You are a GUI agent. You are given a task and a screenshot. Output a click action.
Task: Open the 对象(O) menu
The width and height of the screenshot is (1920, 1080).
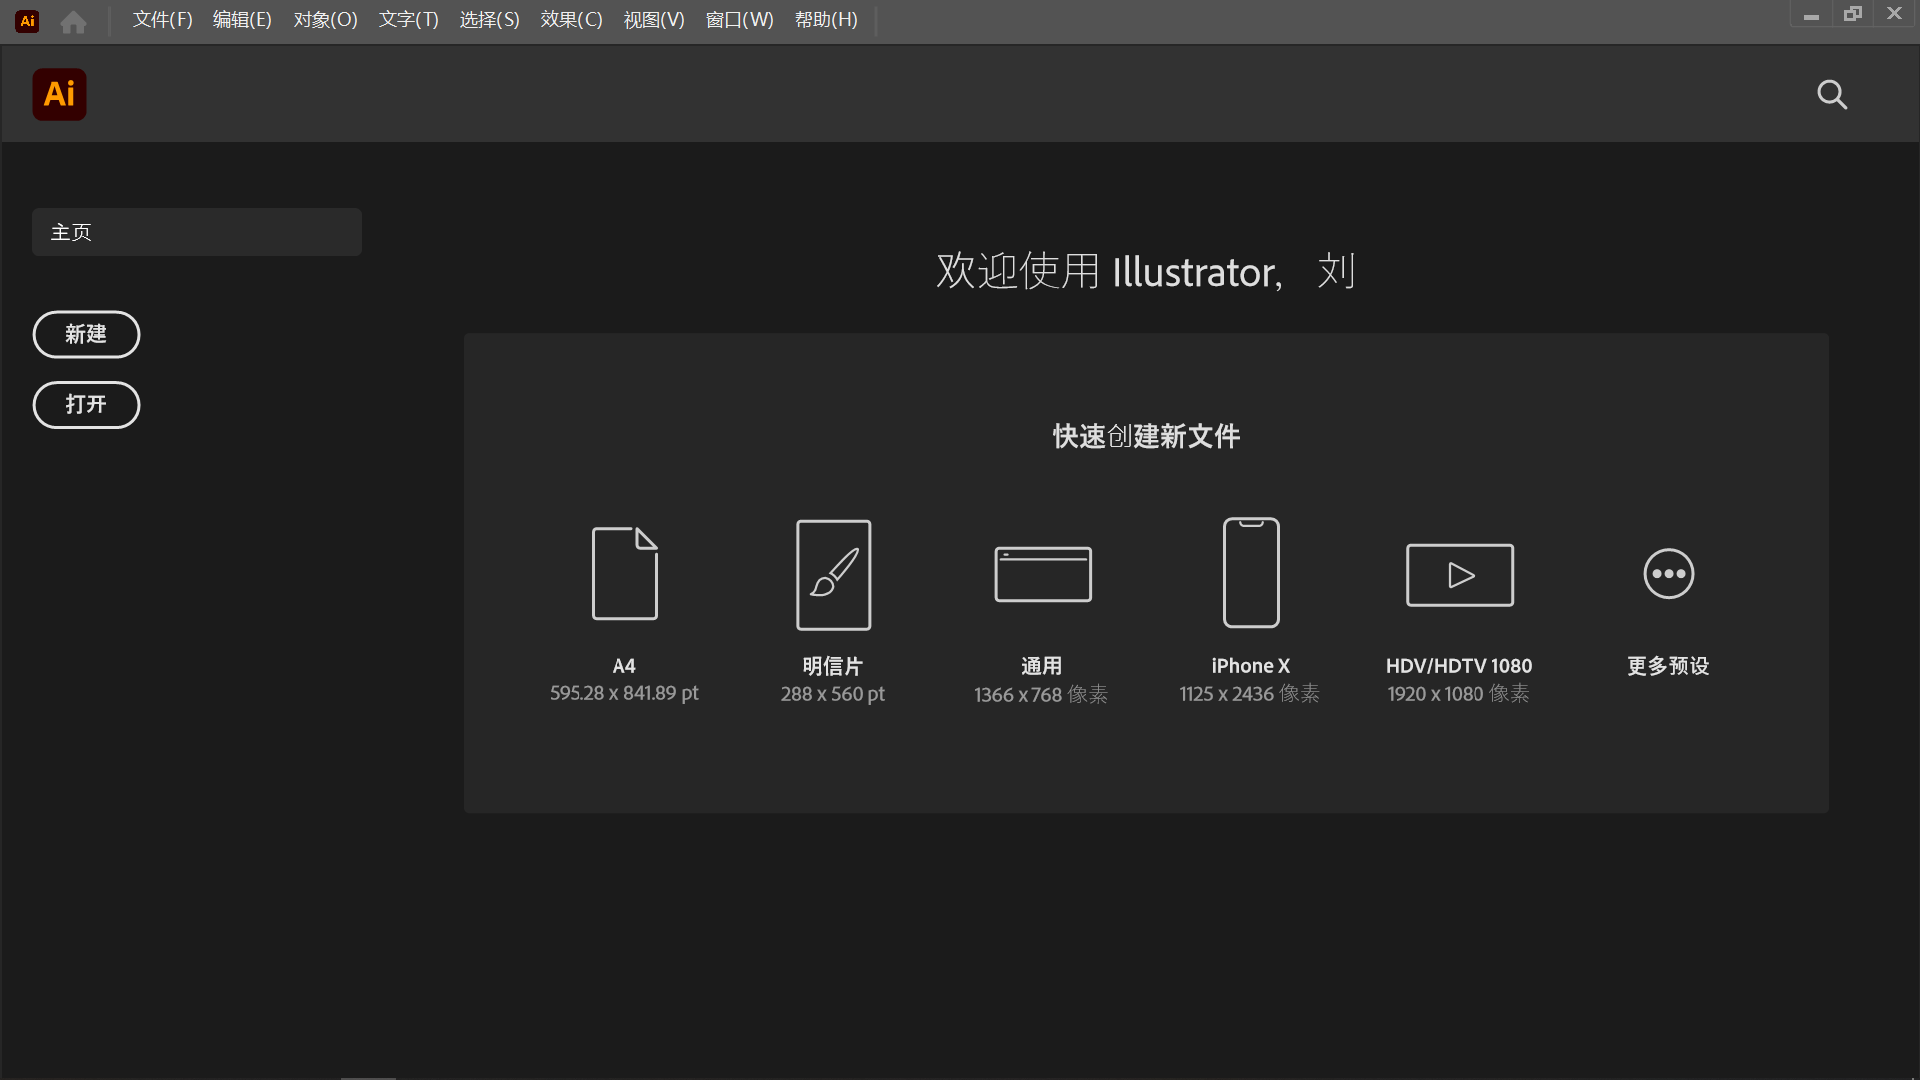click(x=325, y=20)
